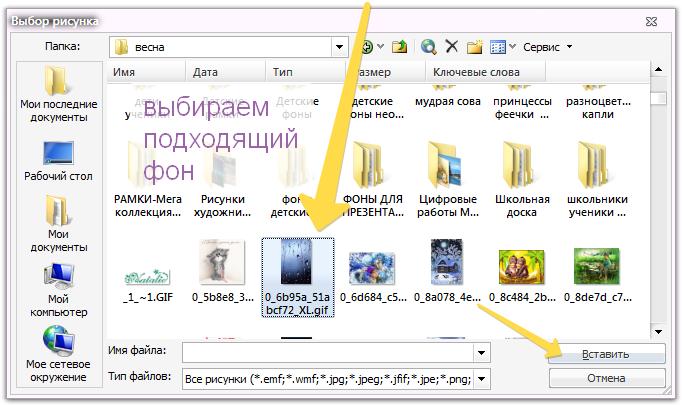The image size is (682, 405).
Task: Click the Delete X toolbar icon
Action: click(452, 46)
